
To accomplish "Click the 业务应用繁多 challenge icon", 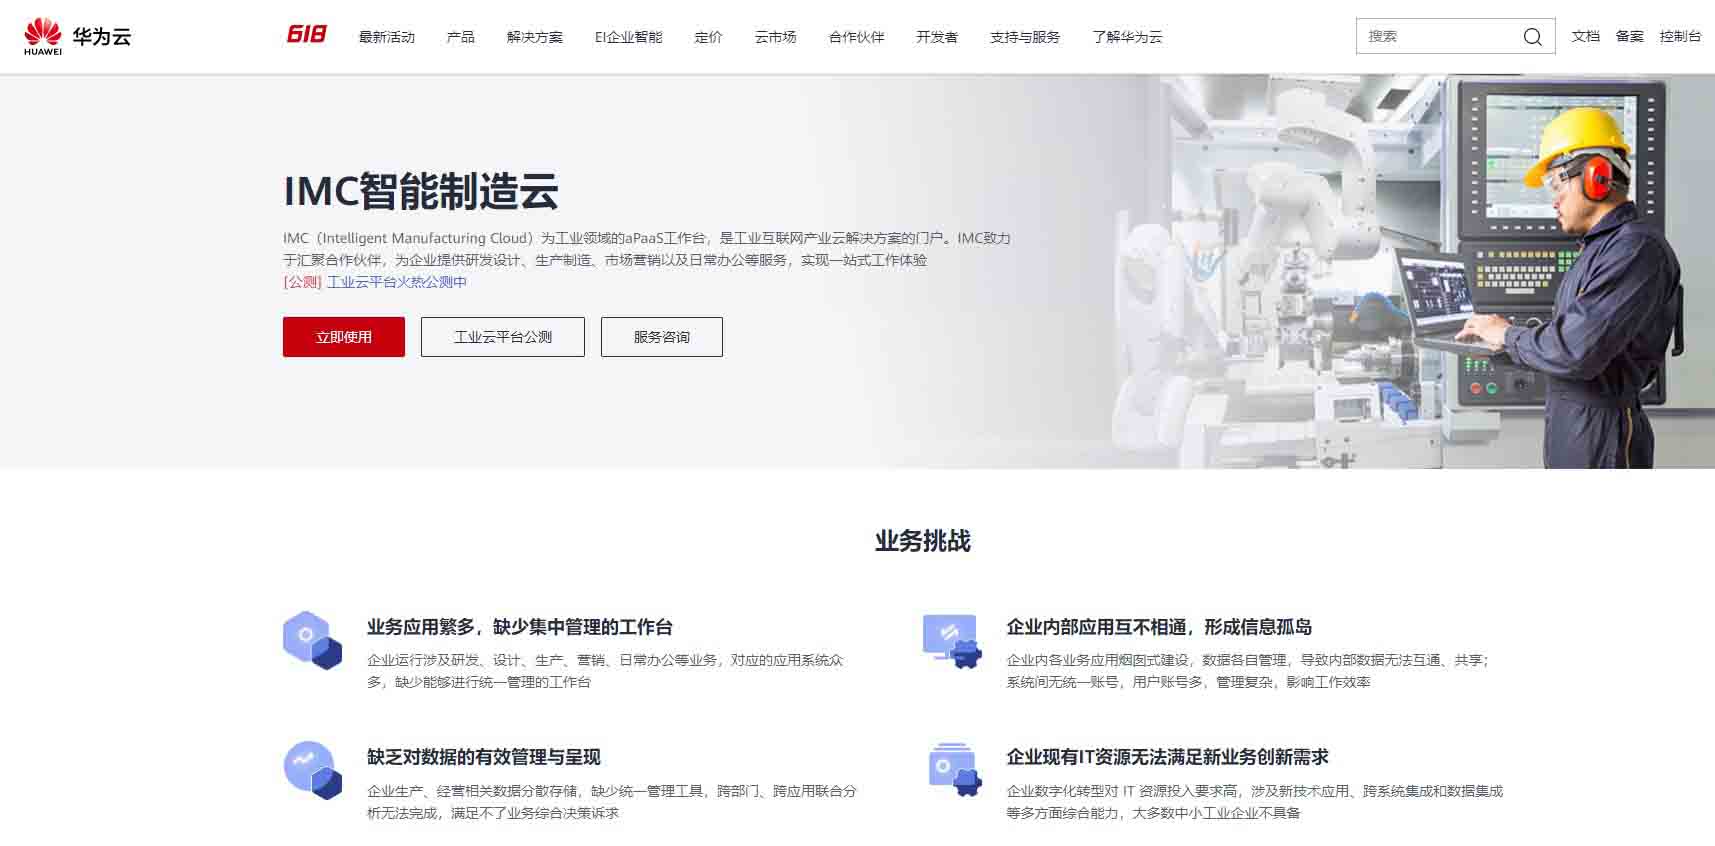I will point(313,640).
